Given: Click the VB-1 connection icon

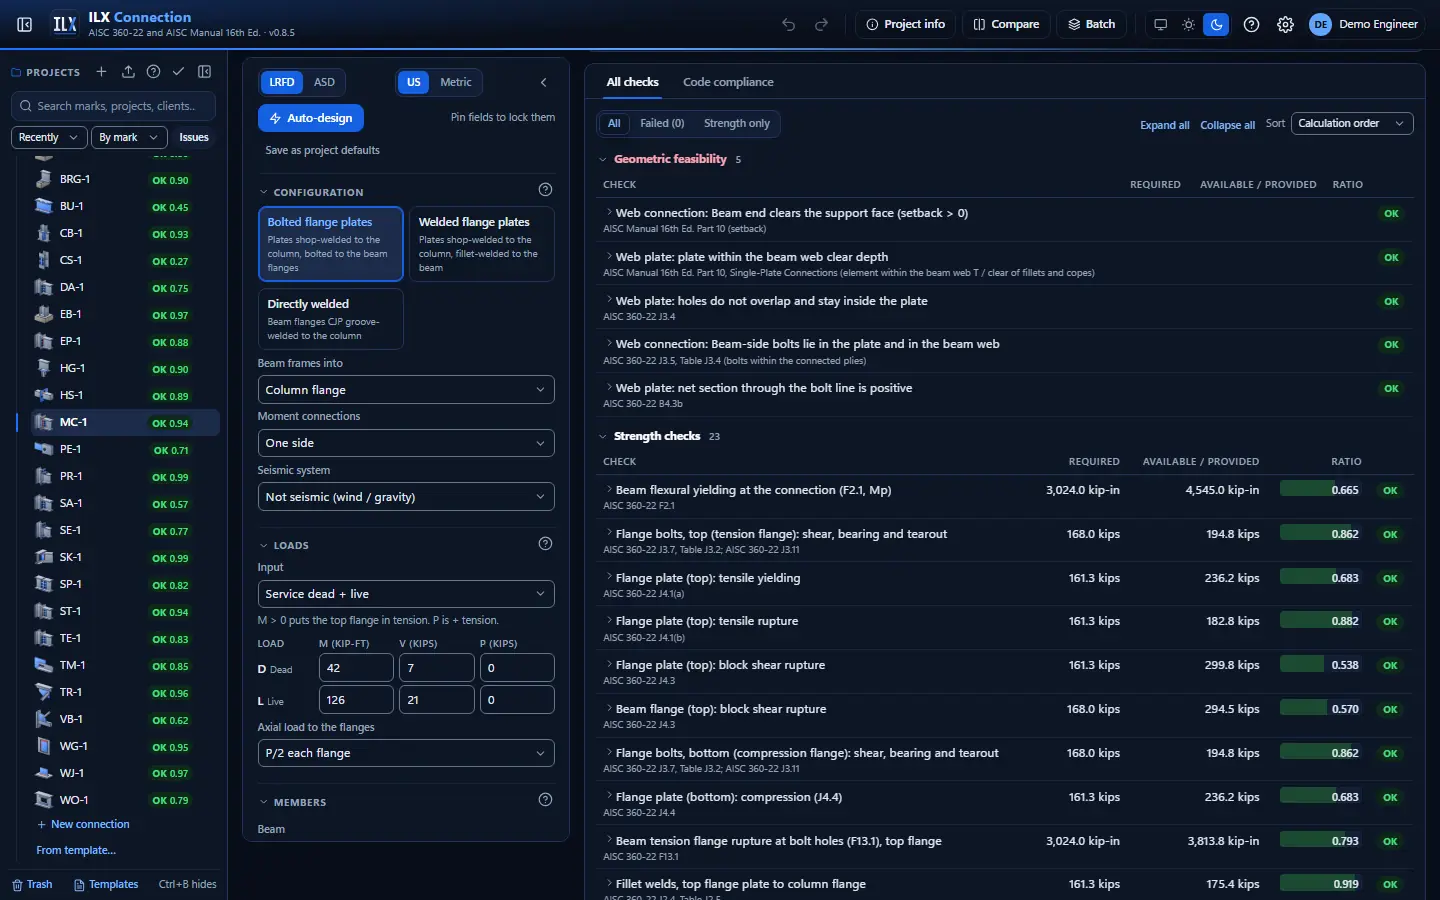Looking at the screenshot, I should pyautogui.click(x=43, y=719).
